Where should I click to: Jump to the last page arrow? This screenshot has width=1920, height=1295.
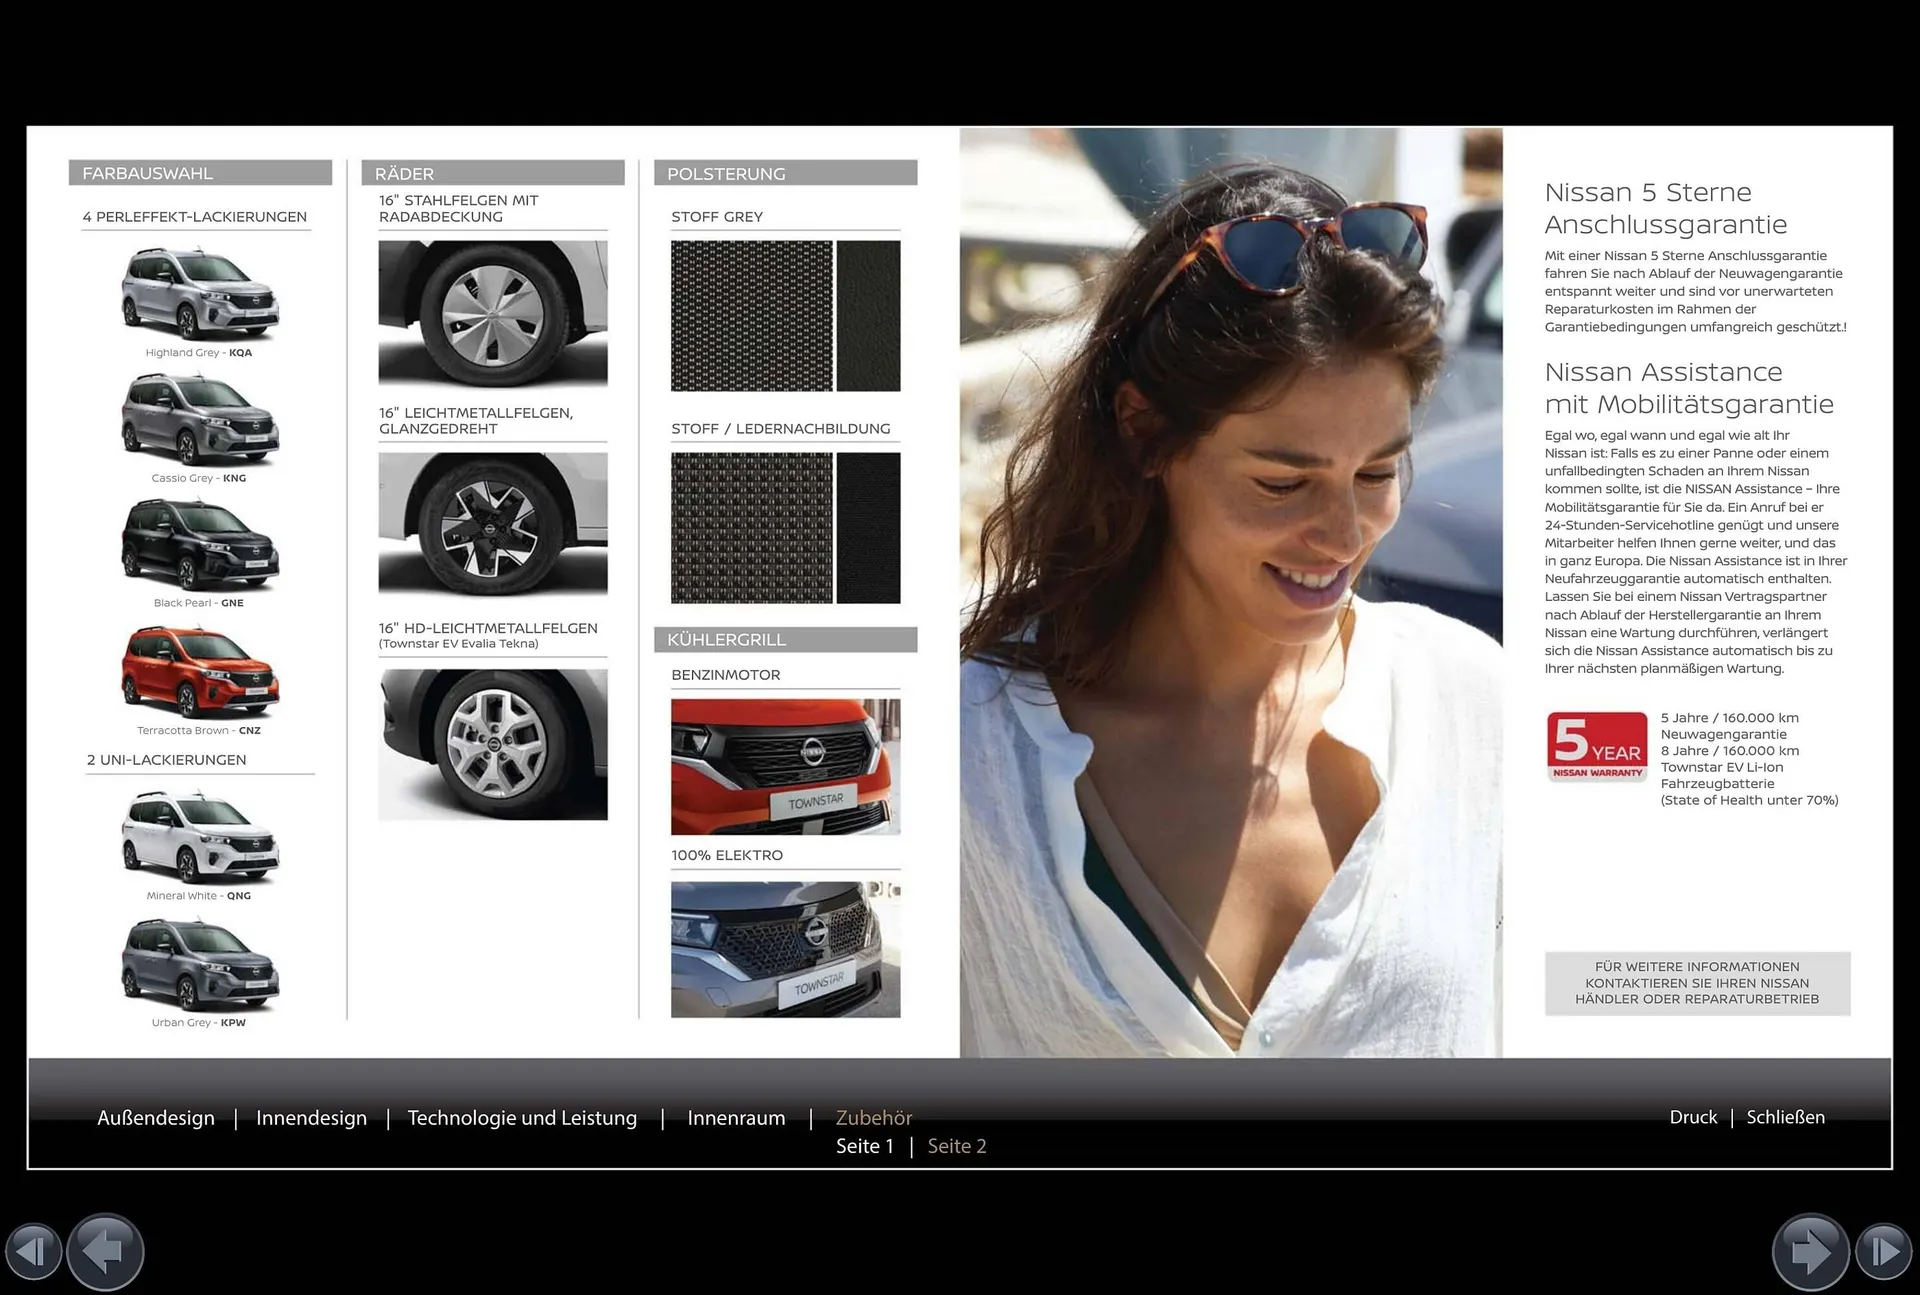pyautogui.click(x=1884, y=1251)
